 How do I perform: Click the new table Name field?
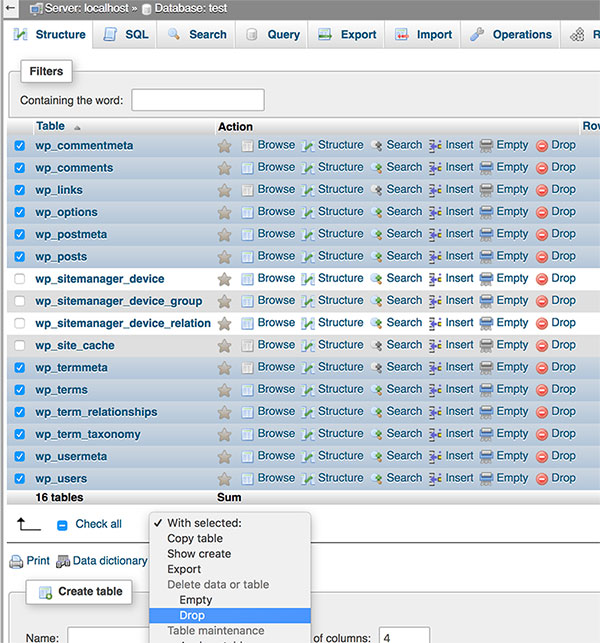click(x=109, y=636)
